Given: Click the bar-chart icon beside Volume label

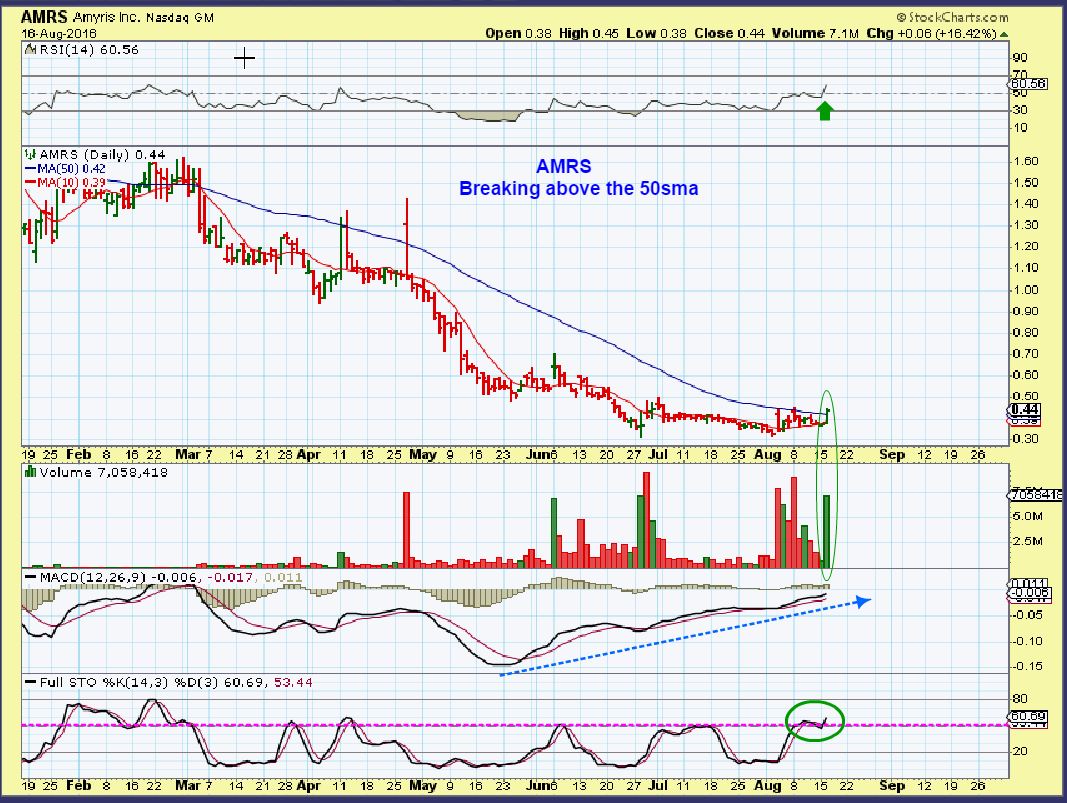Looking at the screenshot, I should pos(30,472).
